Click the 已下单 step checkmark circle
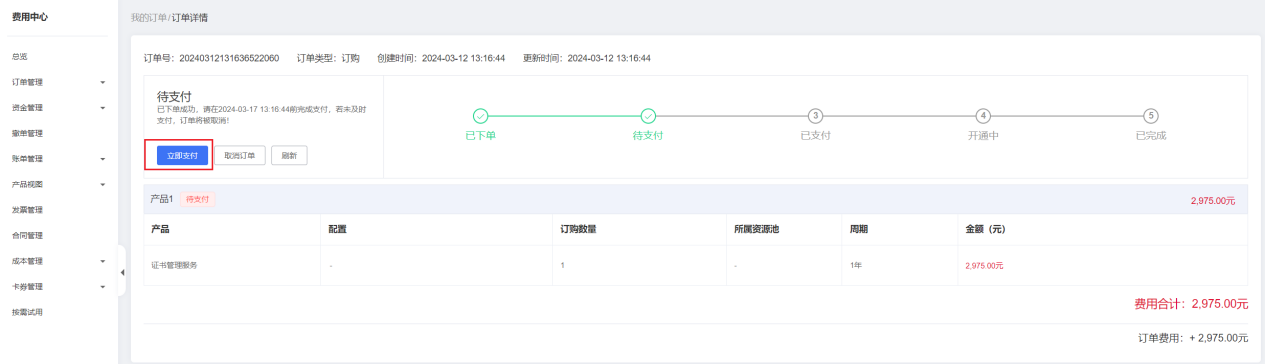The height and width of the screenshot is (364, 1265). (x=480, y=115)
